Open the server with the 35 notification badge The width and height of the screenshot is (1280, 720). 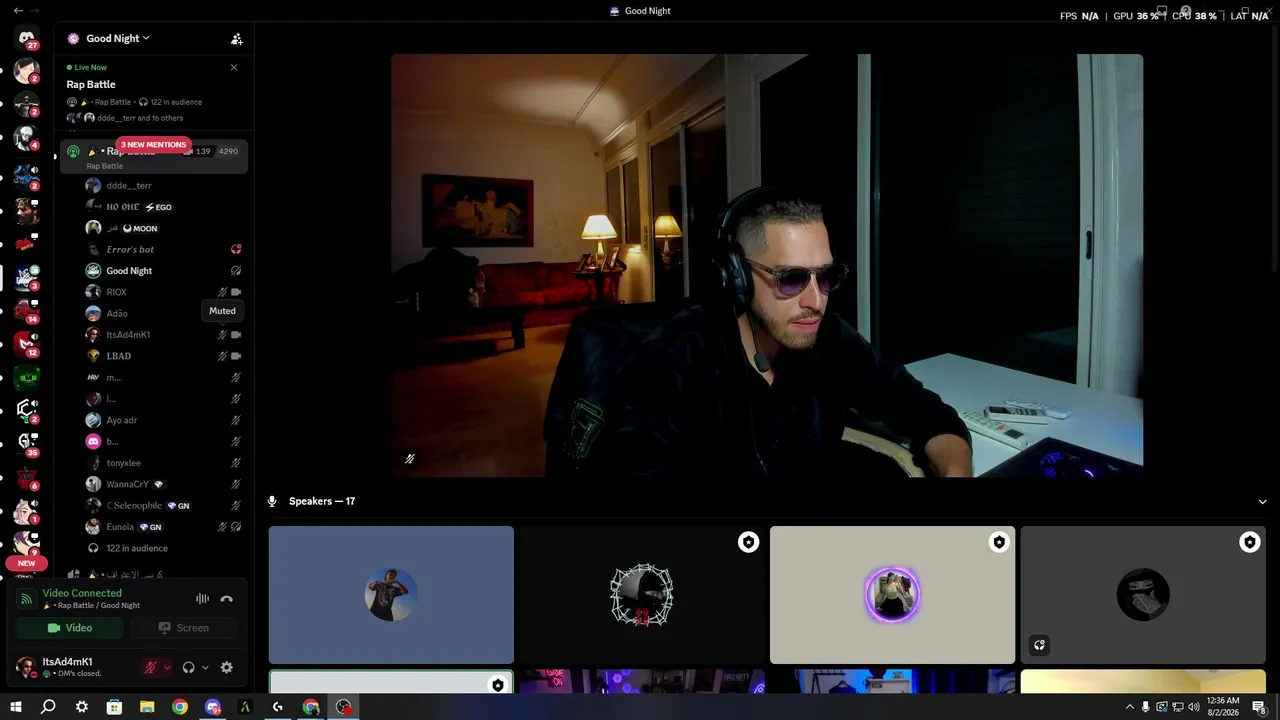(27, 442)
